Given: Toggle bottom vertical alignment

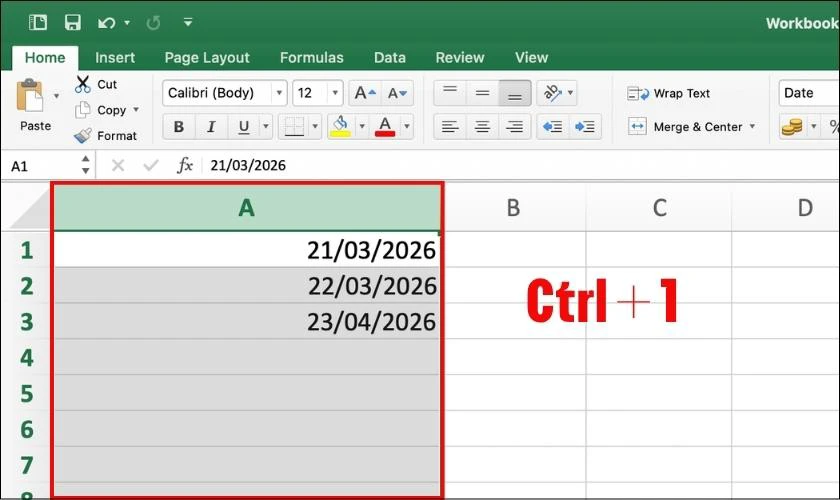Looking at the screenshot, I should pyautogui.click(x=515, y=93).
